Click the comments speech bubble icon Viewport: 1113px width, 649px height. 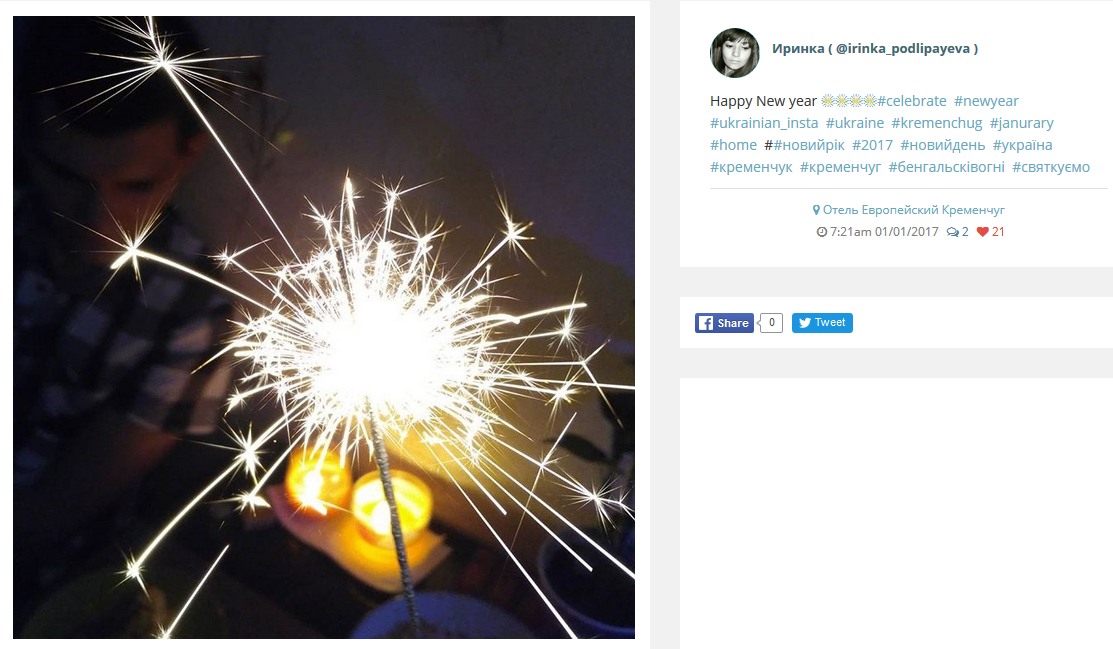tap(953, 231)
